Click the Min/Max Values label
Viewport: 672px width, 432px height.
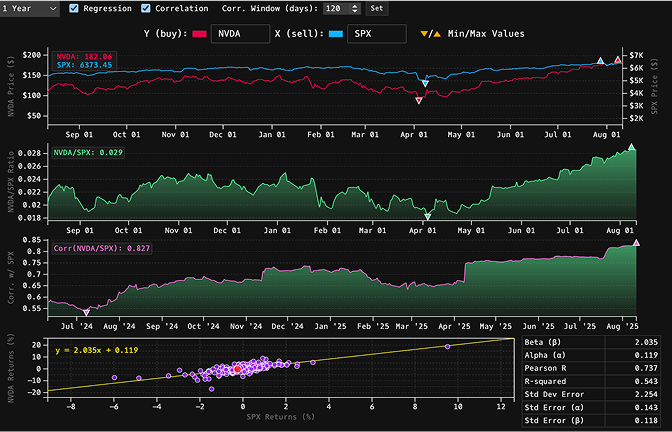486,34
